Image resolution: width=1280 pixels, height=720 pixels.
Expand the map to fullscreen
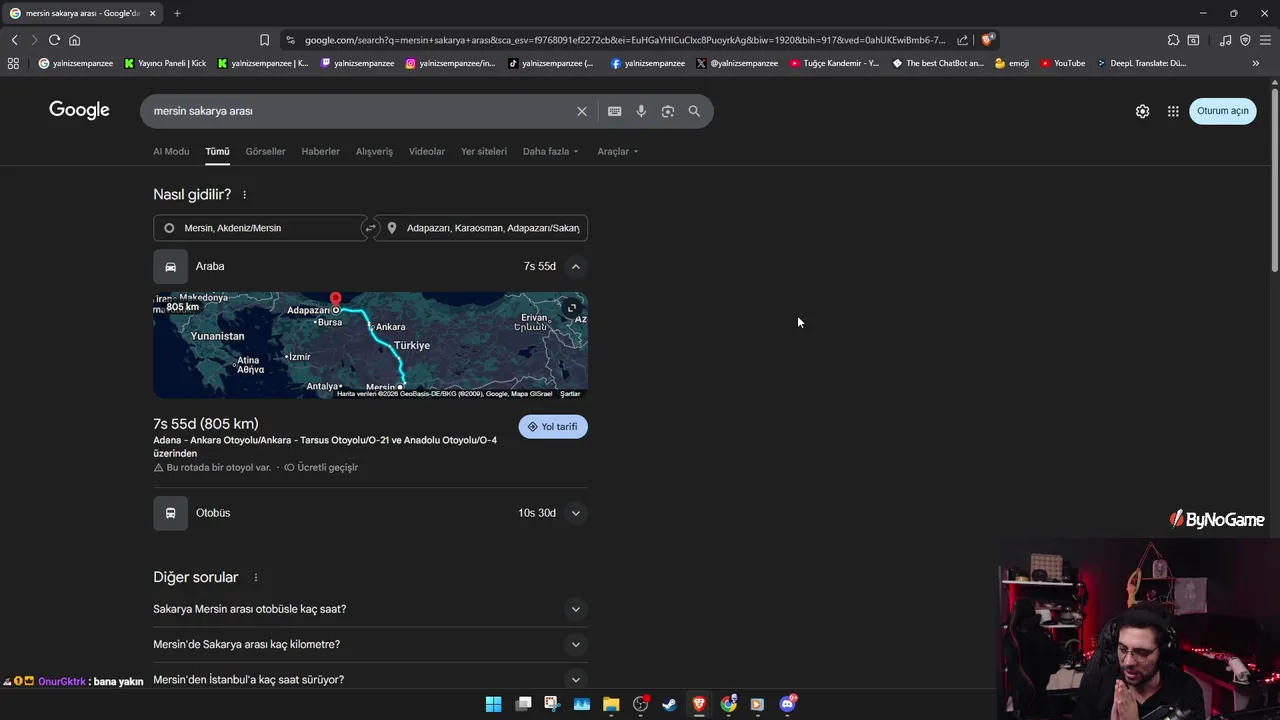click(x=572, y=307)
